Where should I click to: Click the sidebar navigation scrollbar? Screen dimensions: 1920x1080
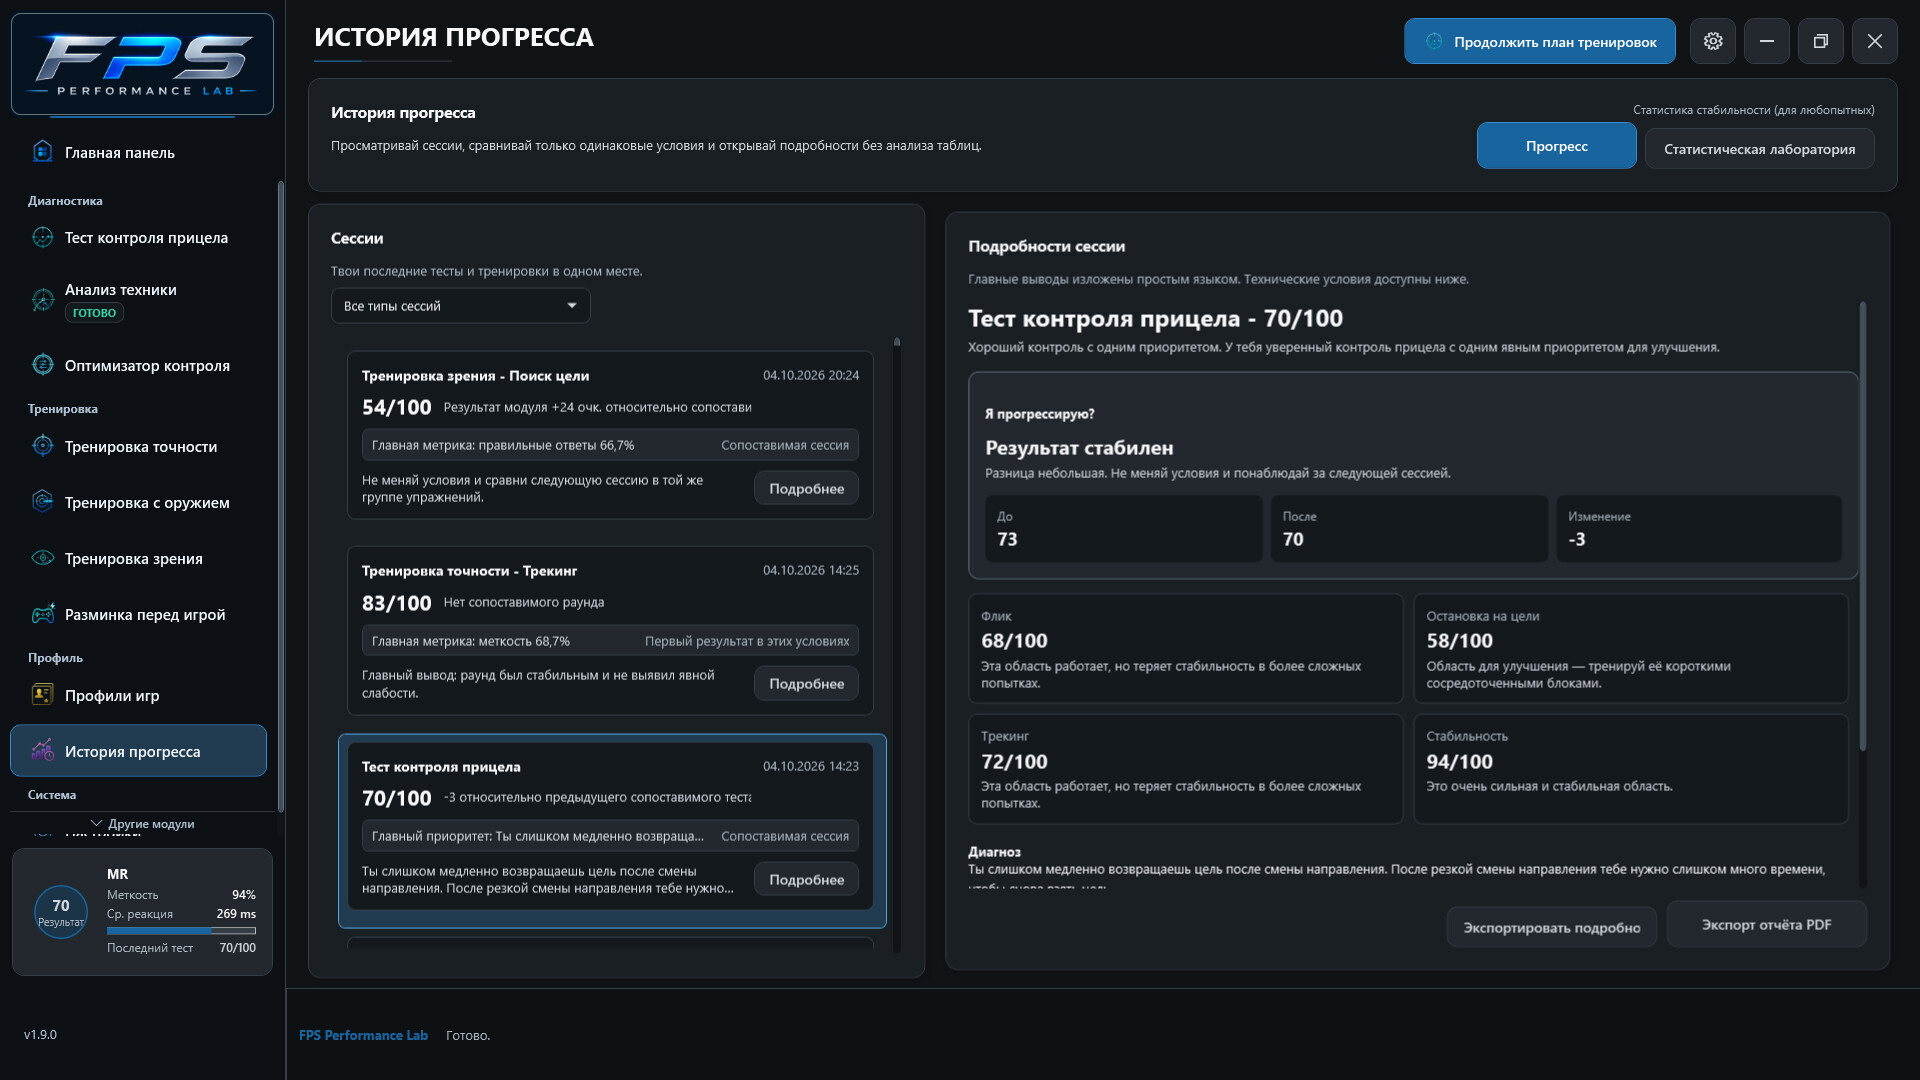click(x=281, y=497)
